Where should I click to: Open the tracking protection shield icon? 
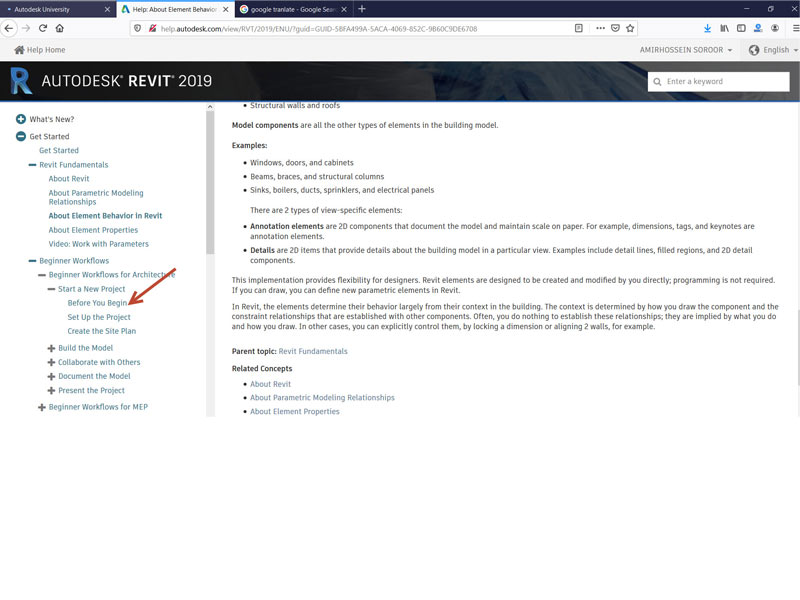(x=137, y=29)
